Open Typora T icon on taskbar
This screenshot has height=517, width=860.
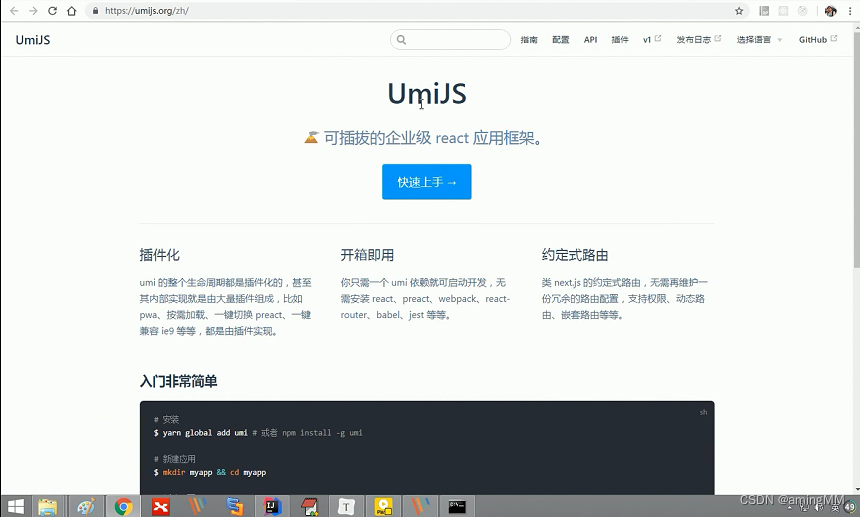coord(346,507)
